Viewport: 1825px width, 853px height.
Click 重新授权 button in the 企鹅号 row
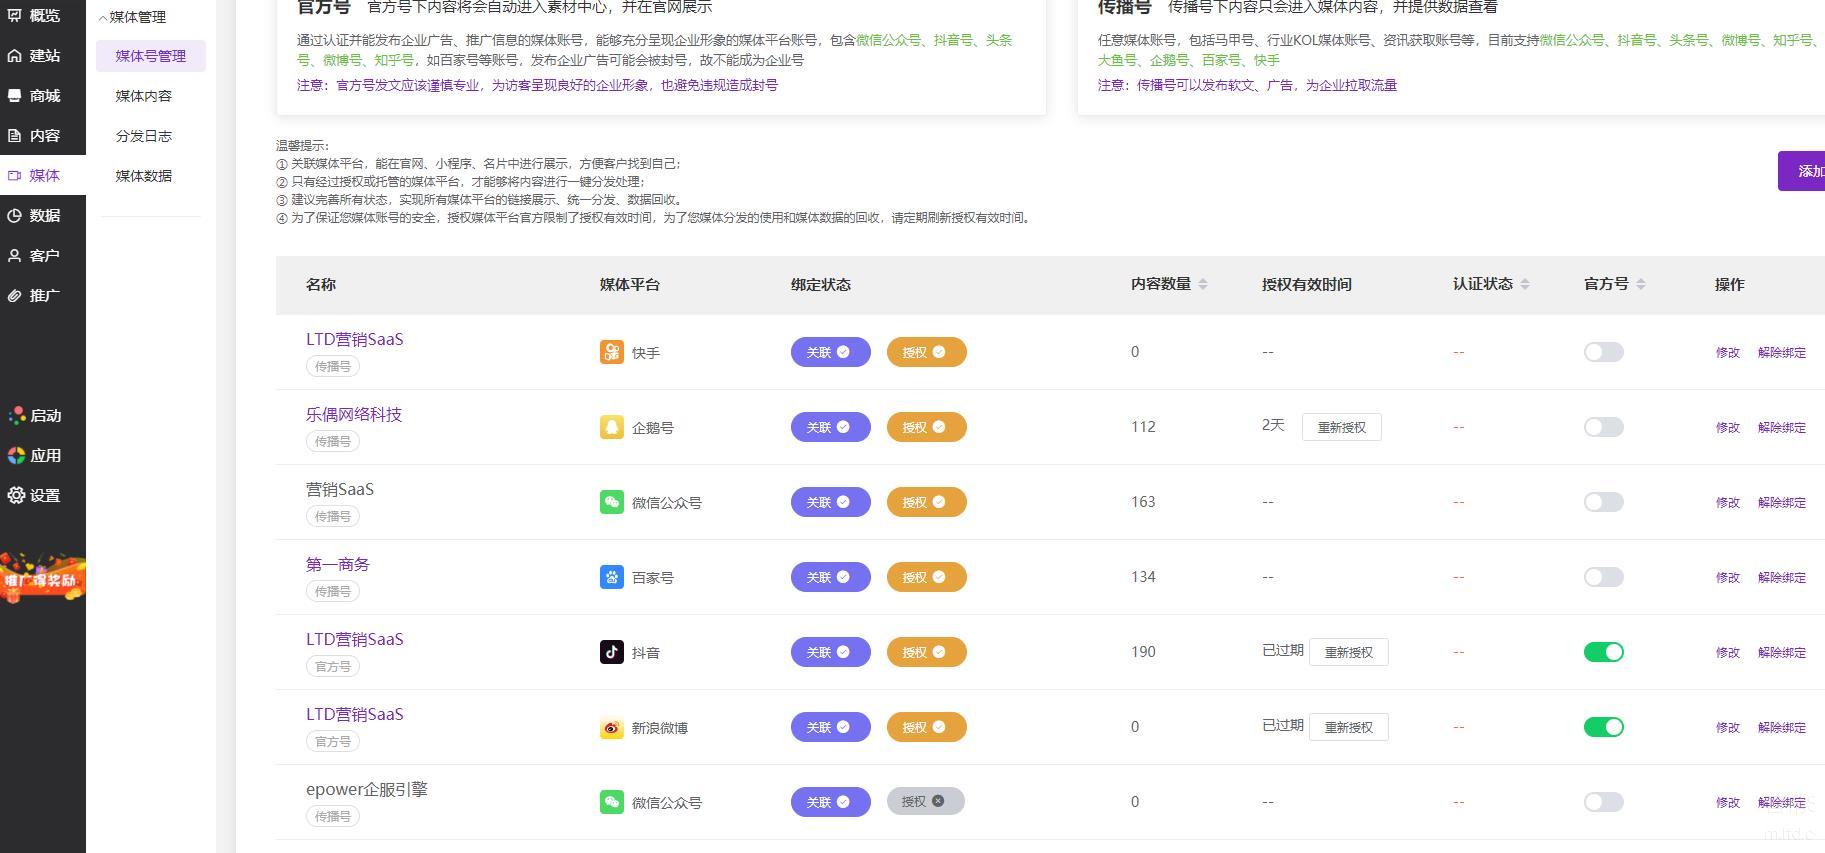coord(1341,427)
